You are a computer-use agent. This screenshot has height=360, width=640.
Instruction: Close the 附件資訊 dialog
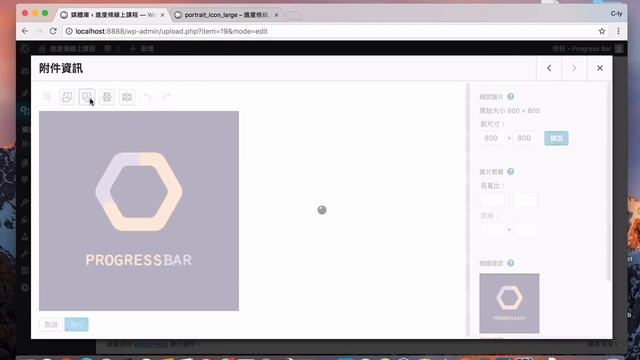click(600, 68)
